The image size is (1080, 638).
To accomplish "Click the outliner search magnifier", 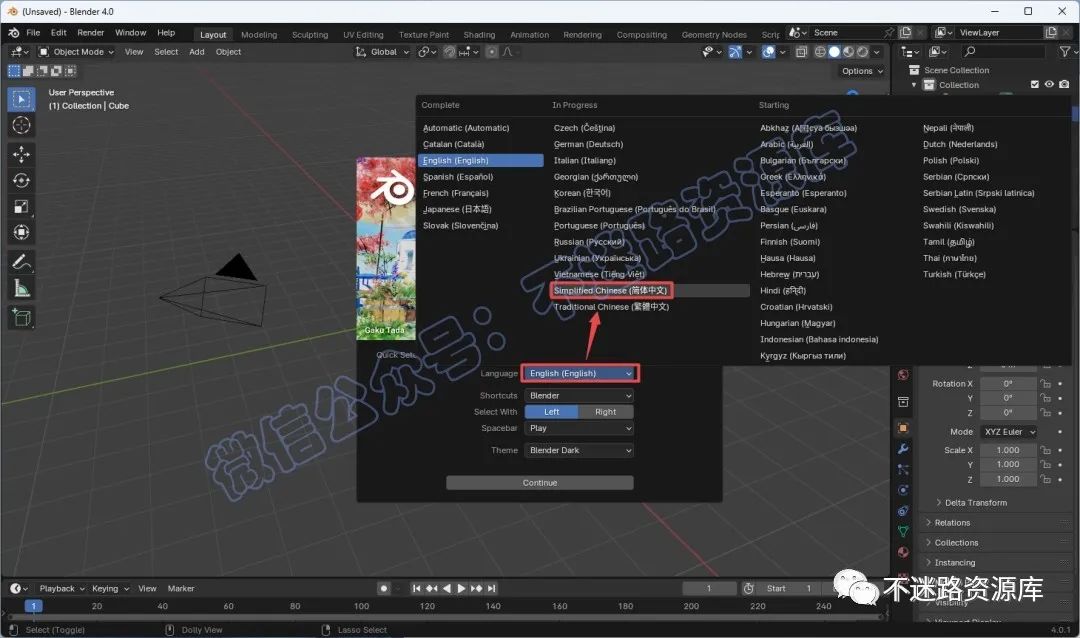I will coord(970,52).
